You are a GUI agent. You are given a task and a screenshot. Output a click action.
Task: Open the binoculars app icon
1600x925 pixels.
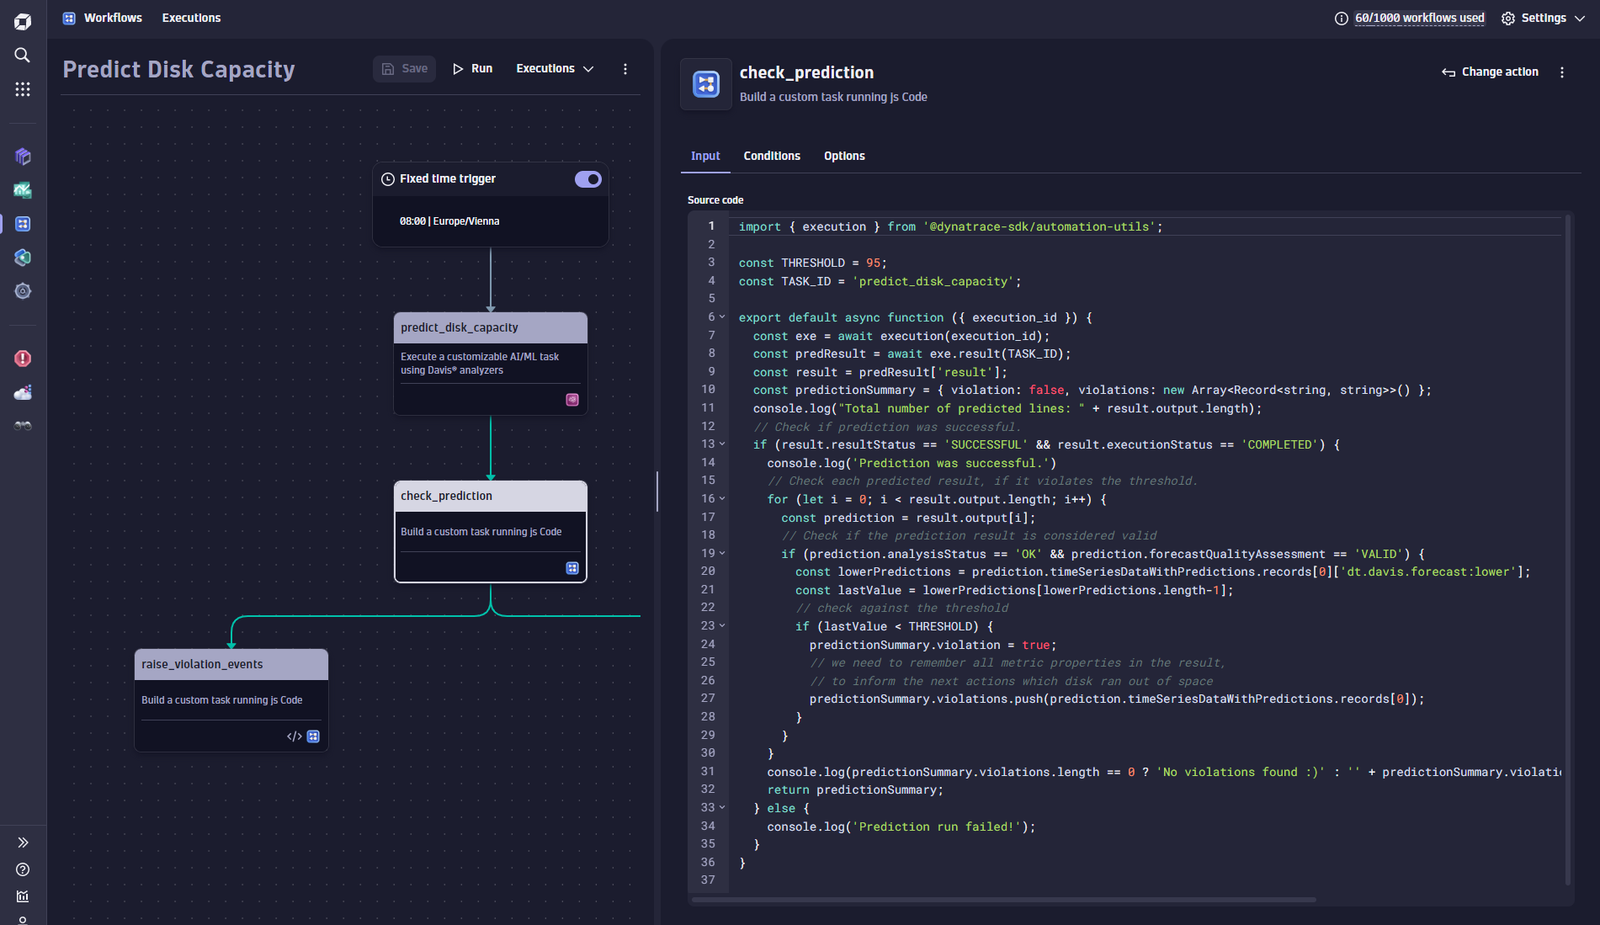pos(22,425)
